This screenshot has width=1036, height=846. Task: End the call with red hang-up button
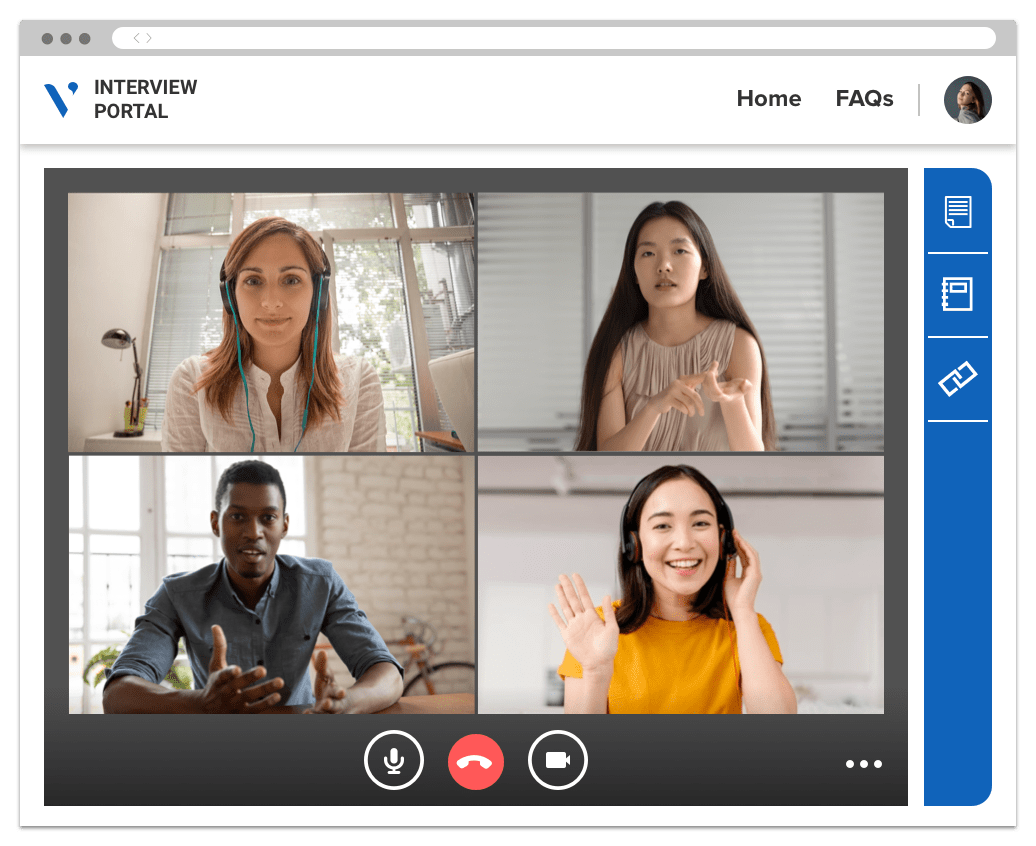[476, 761]
